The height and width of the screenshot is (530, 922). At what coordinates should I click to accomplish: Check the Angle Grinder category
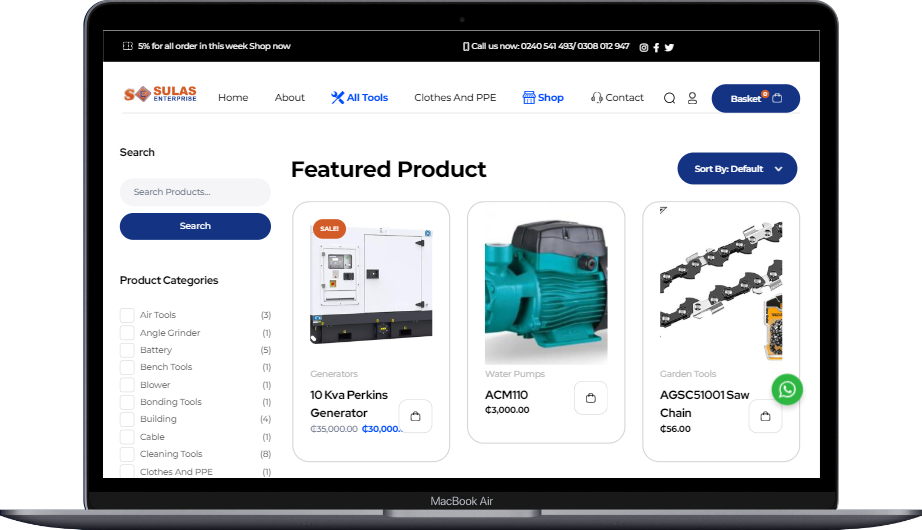point(127,333)
